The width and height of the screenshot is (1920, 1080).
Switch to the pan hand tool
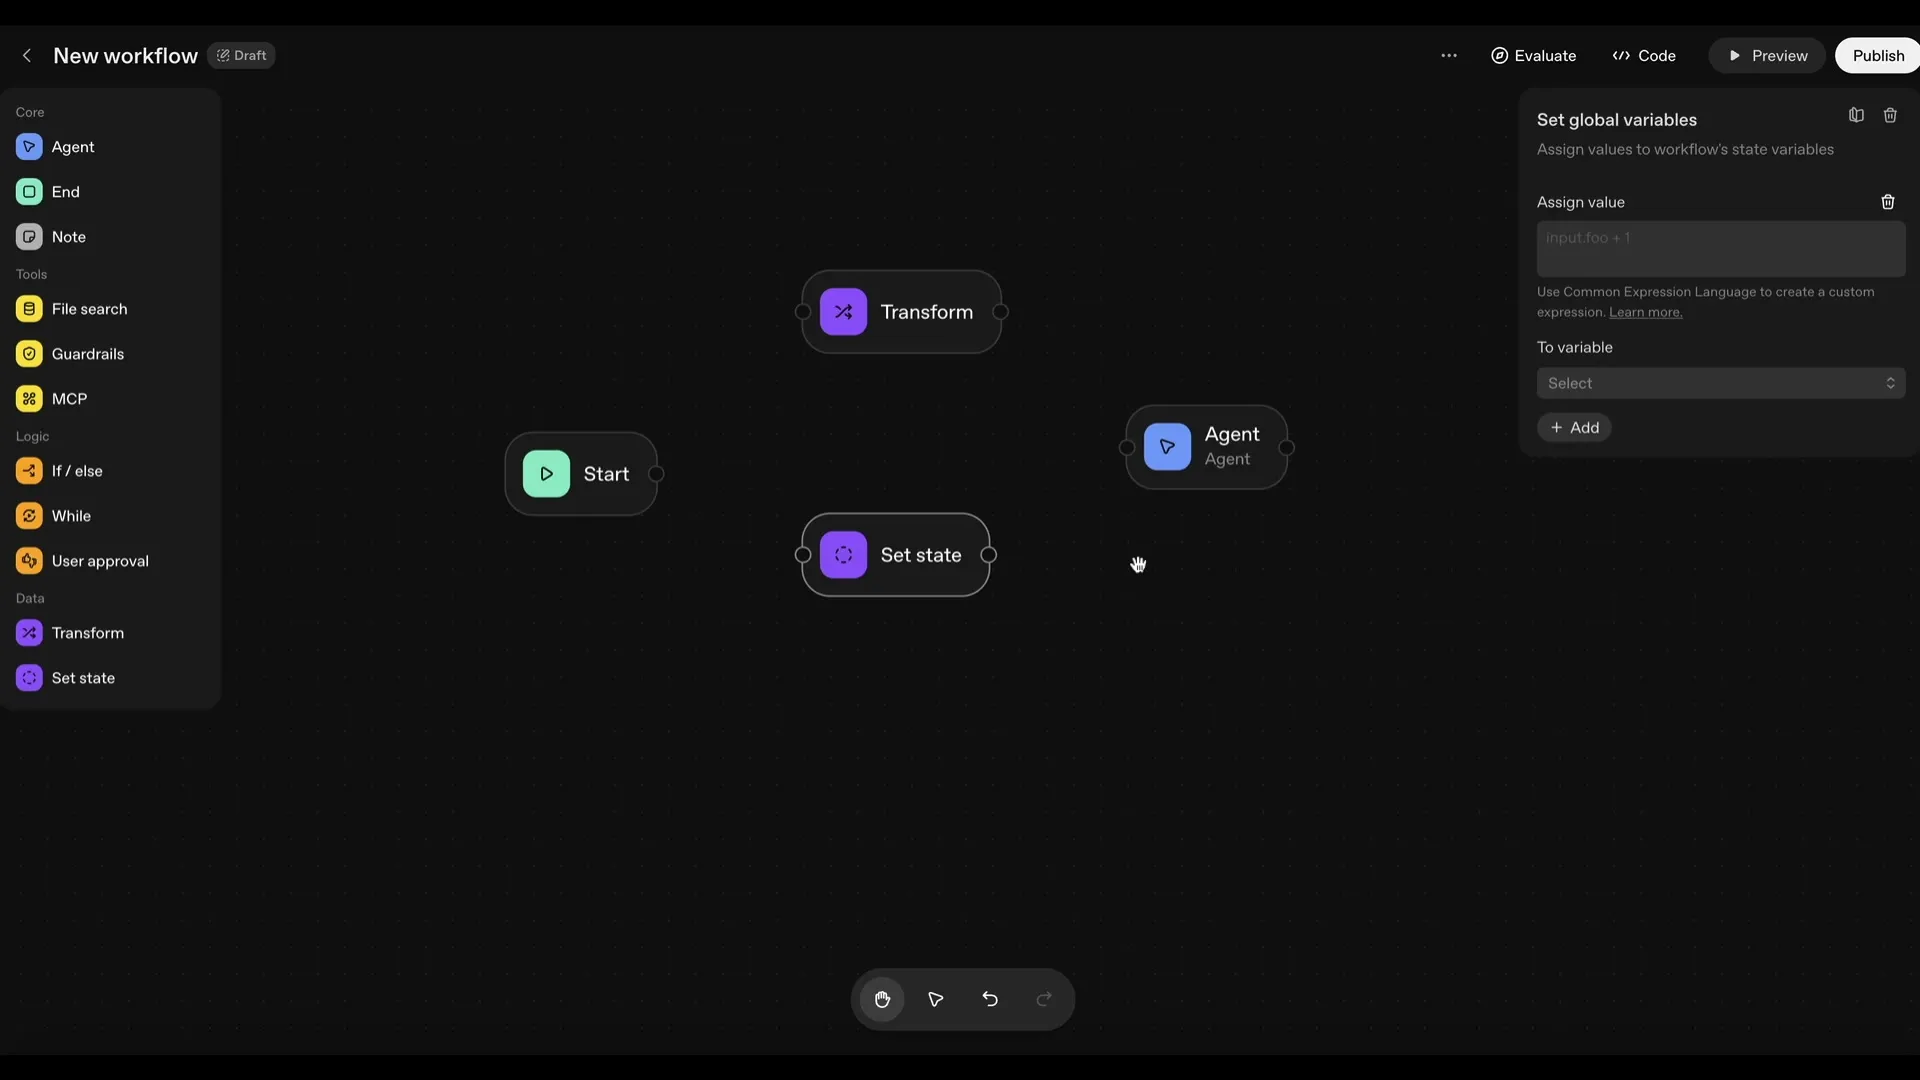(x=881, y=999)
